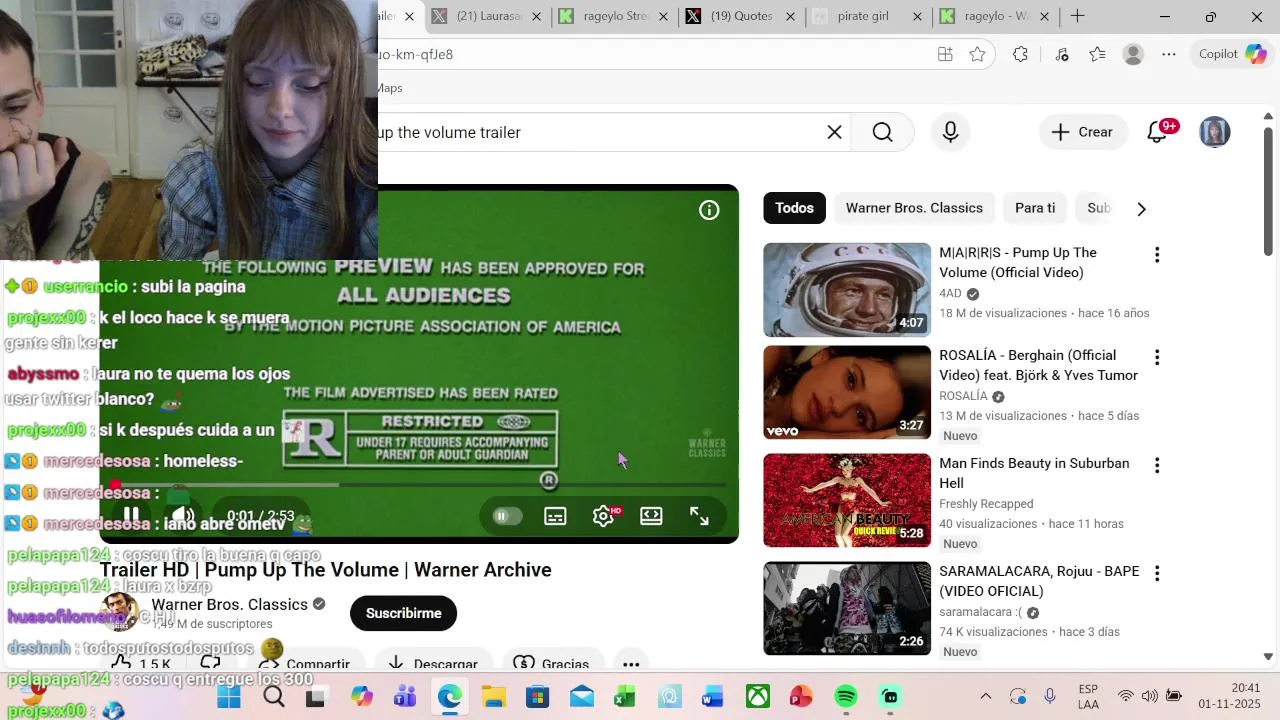1280x720 pixels.
Task: Open Excel from the taskbar
Action: pyautogui.click(x=625, y=697)
